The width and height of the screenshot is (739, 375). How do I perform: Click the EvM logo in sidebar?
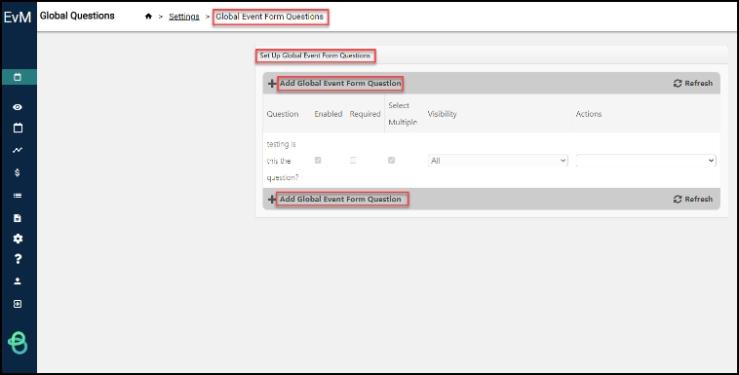[17, 17]
